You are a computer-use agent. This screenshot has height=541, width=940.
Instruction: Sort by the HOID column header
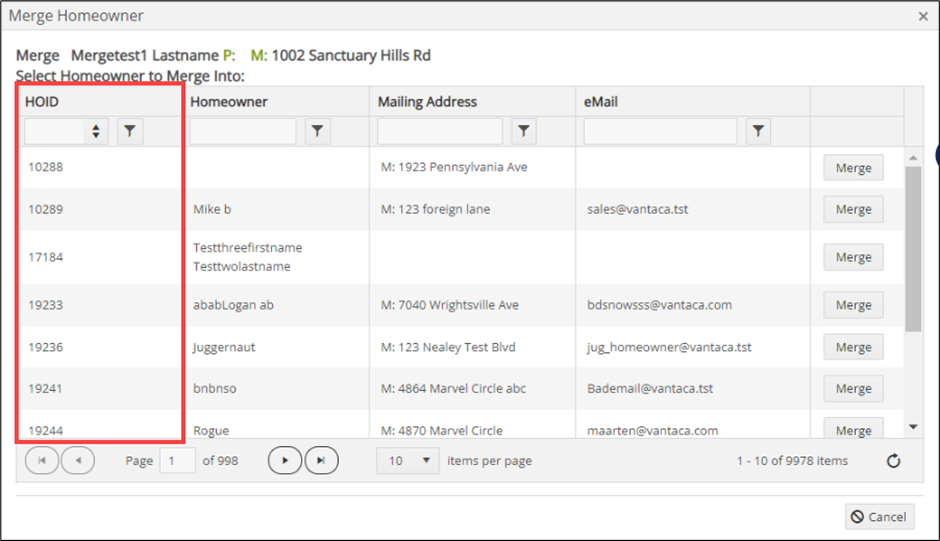click(42, 102)
